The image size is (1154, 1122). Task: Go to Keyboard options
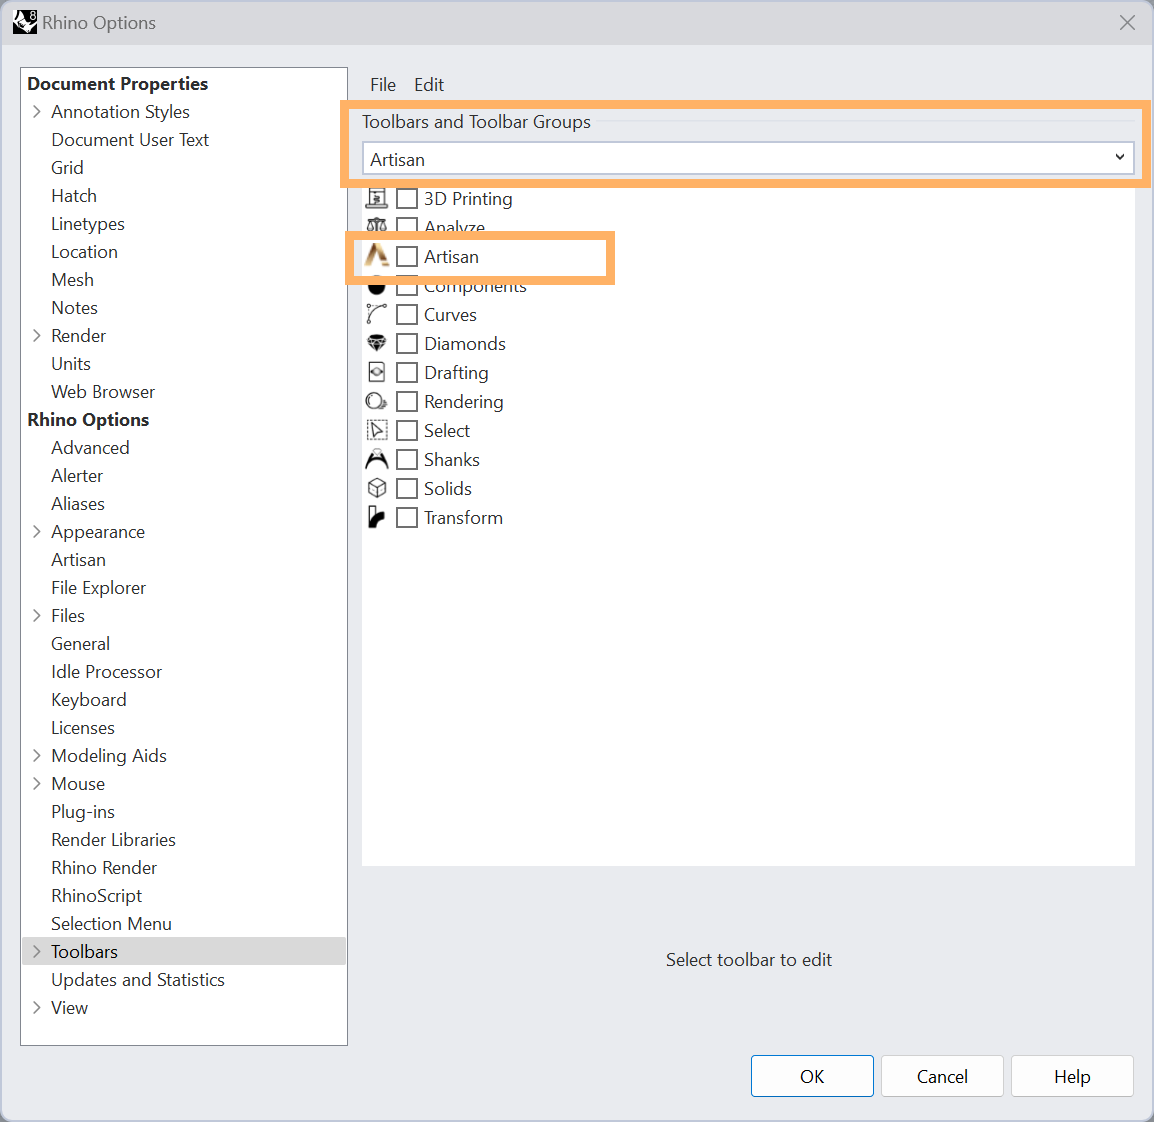pos(88,699)
